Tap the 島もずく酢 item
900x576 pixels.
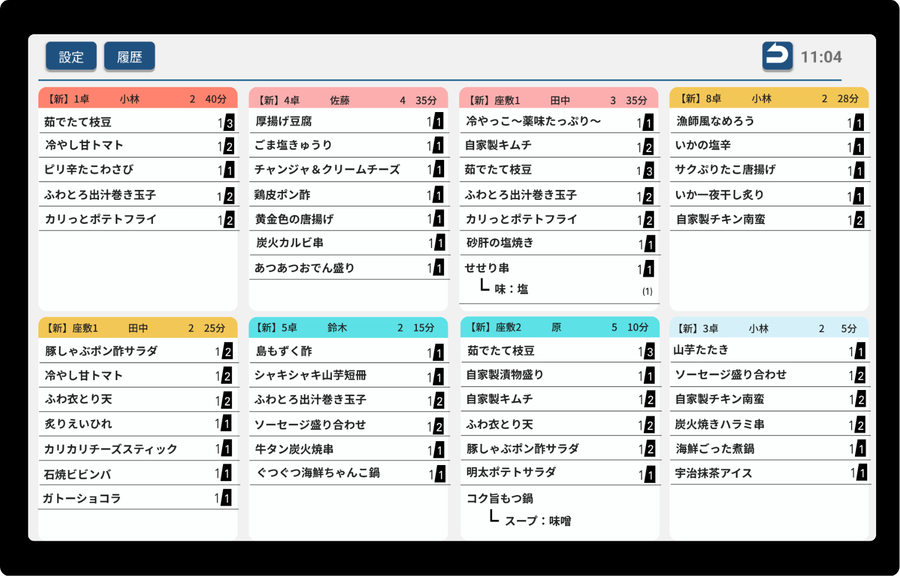point(348,351)
